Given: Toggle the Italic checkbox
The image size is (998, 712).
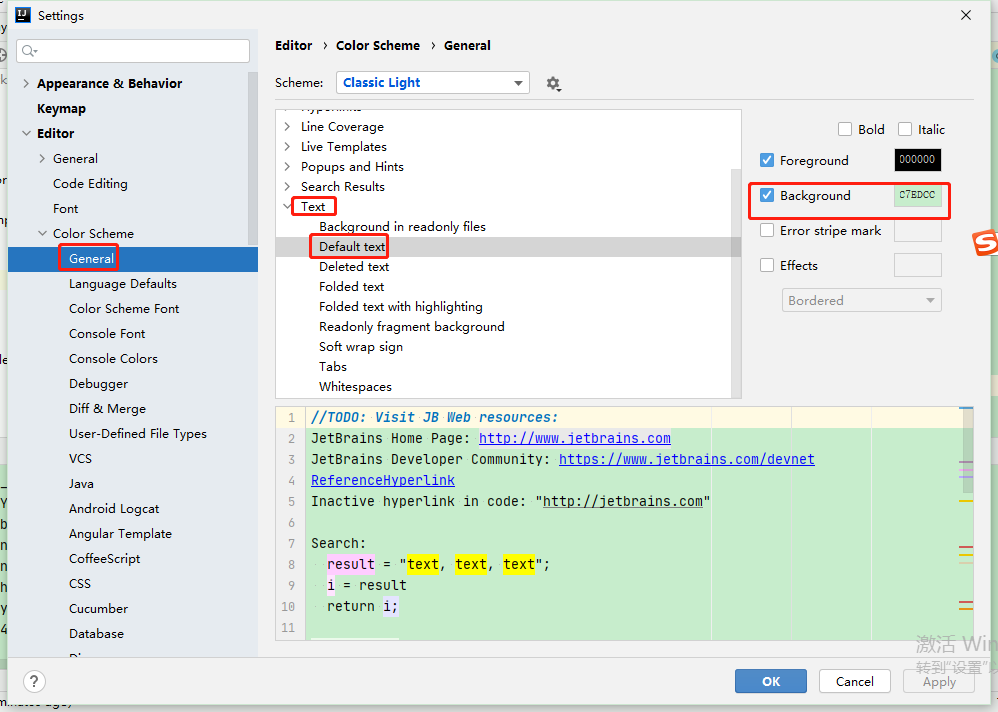Looking at the screenshot, I should (904, 129).
